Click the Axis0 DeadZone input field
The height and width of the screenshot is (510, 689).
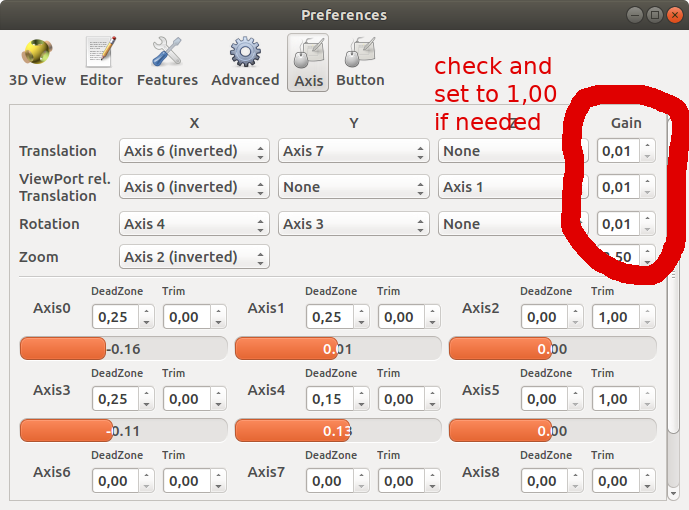pos(114,317)
